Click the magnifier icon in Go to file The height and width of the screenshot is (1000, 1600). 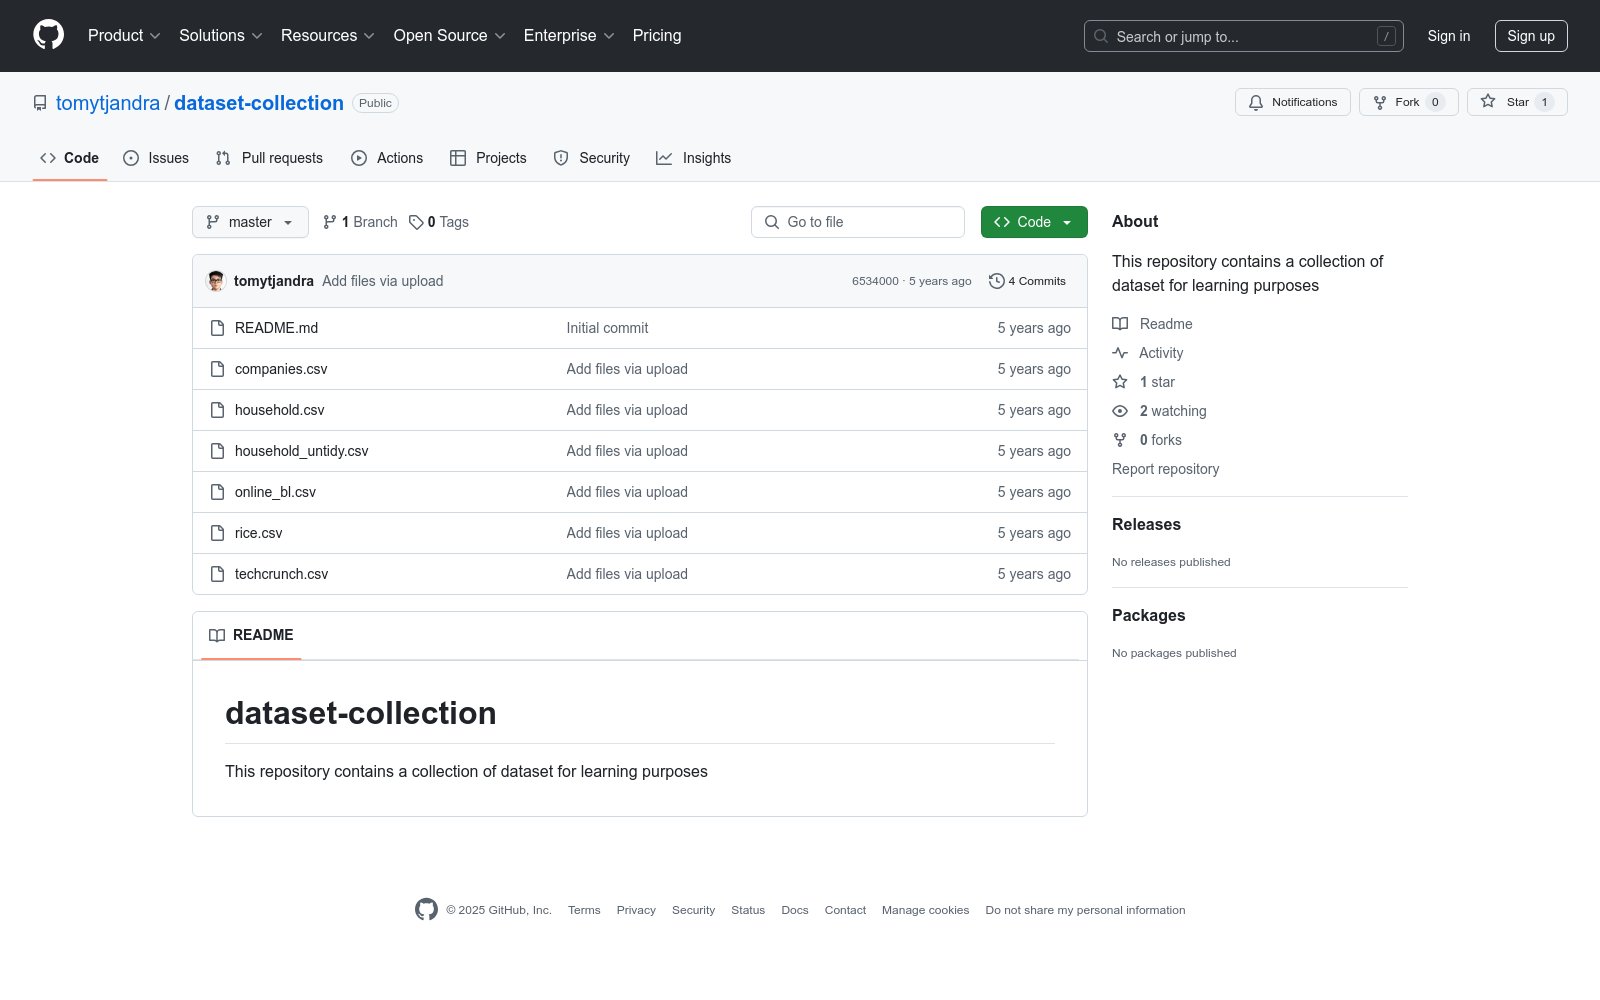click(x=772, y=222)
